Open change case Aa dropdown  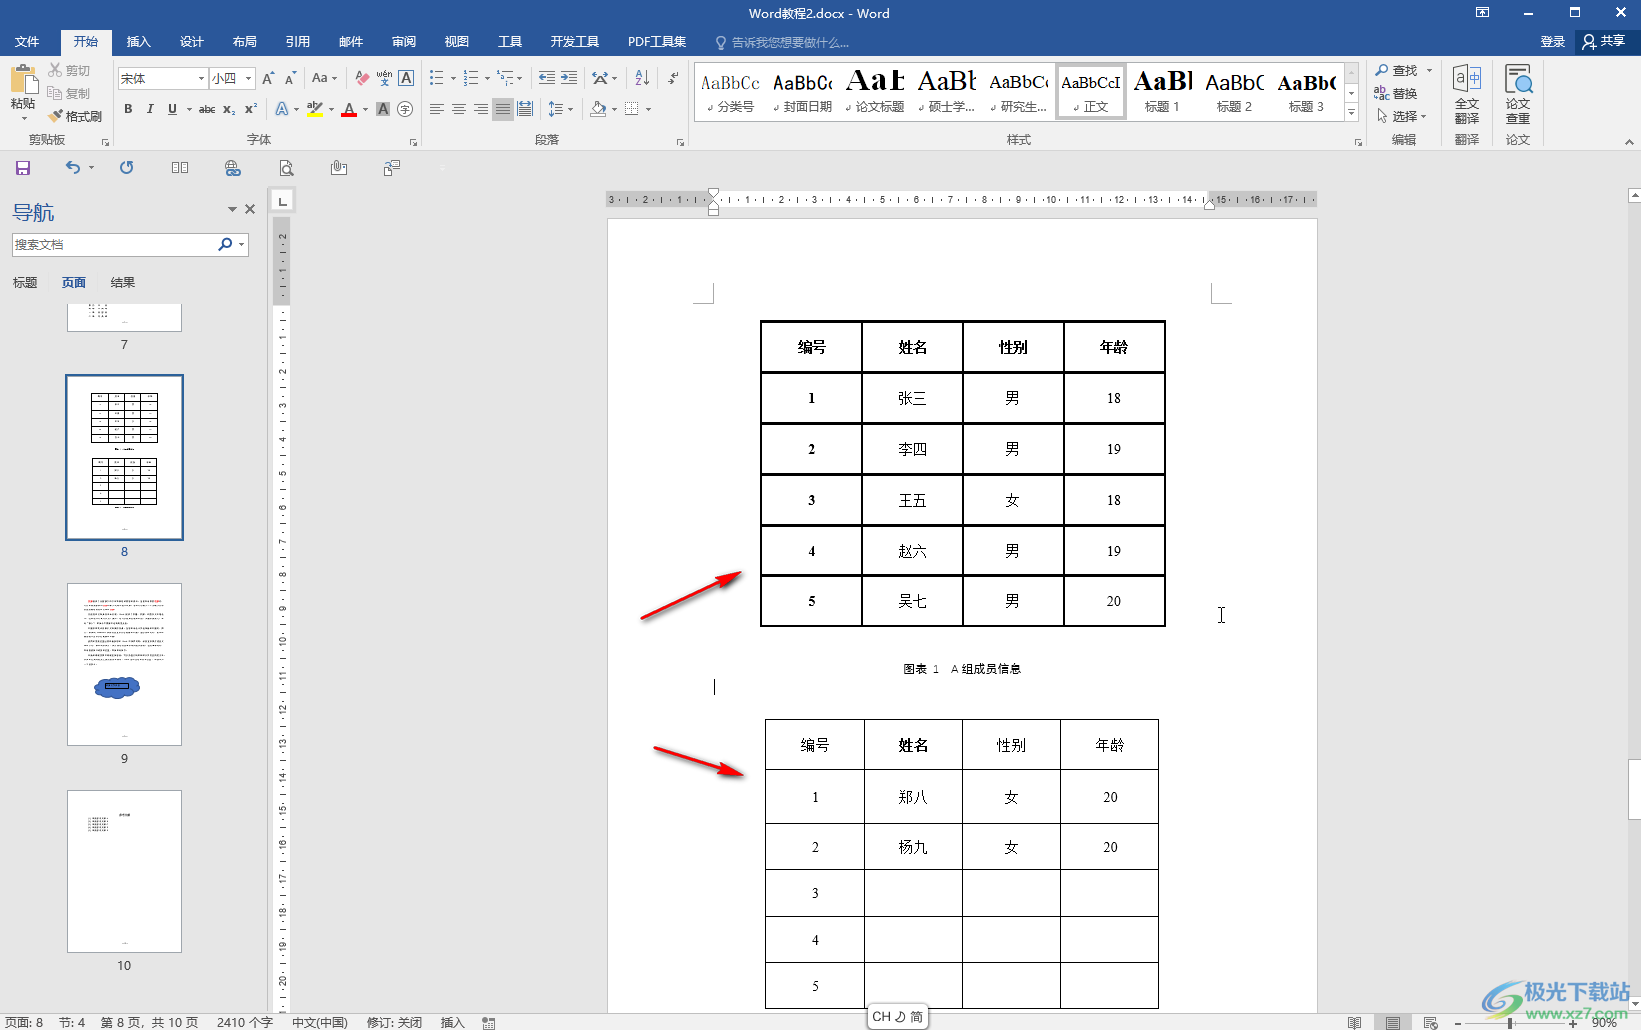324,78
